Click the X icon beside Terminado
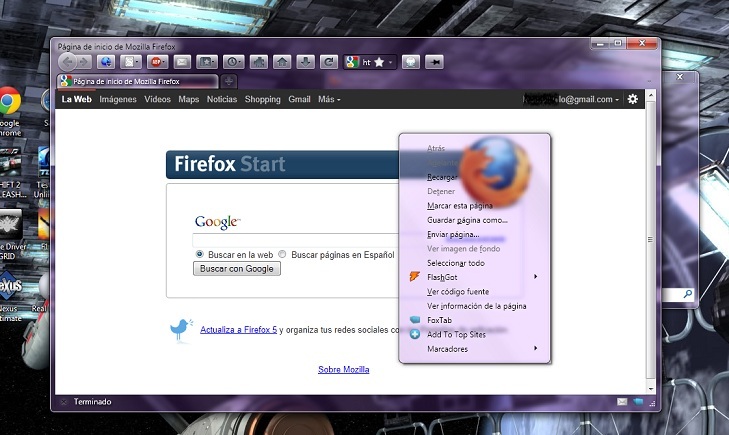The height and width of the screenshot is (435, 729). (64, 402)
